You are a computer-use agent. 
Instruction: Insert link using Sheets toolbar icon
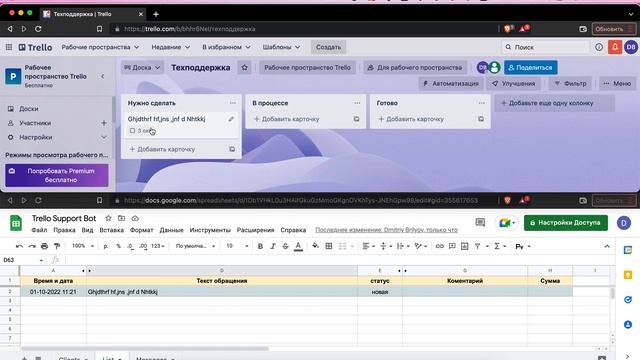click(439, 246)
